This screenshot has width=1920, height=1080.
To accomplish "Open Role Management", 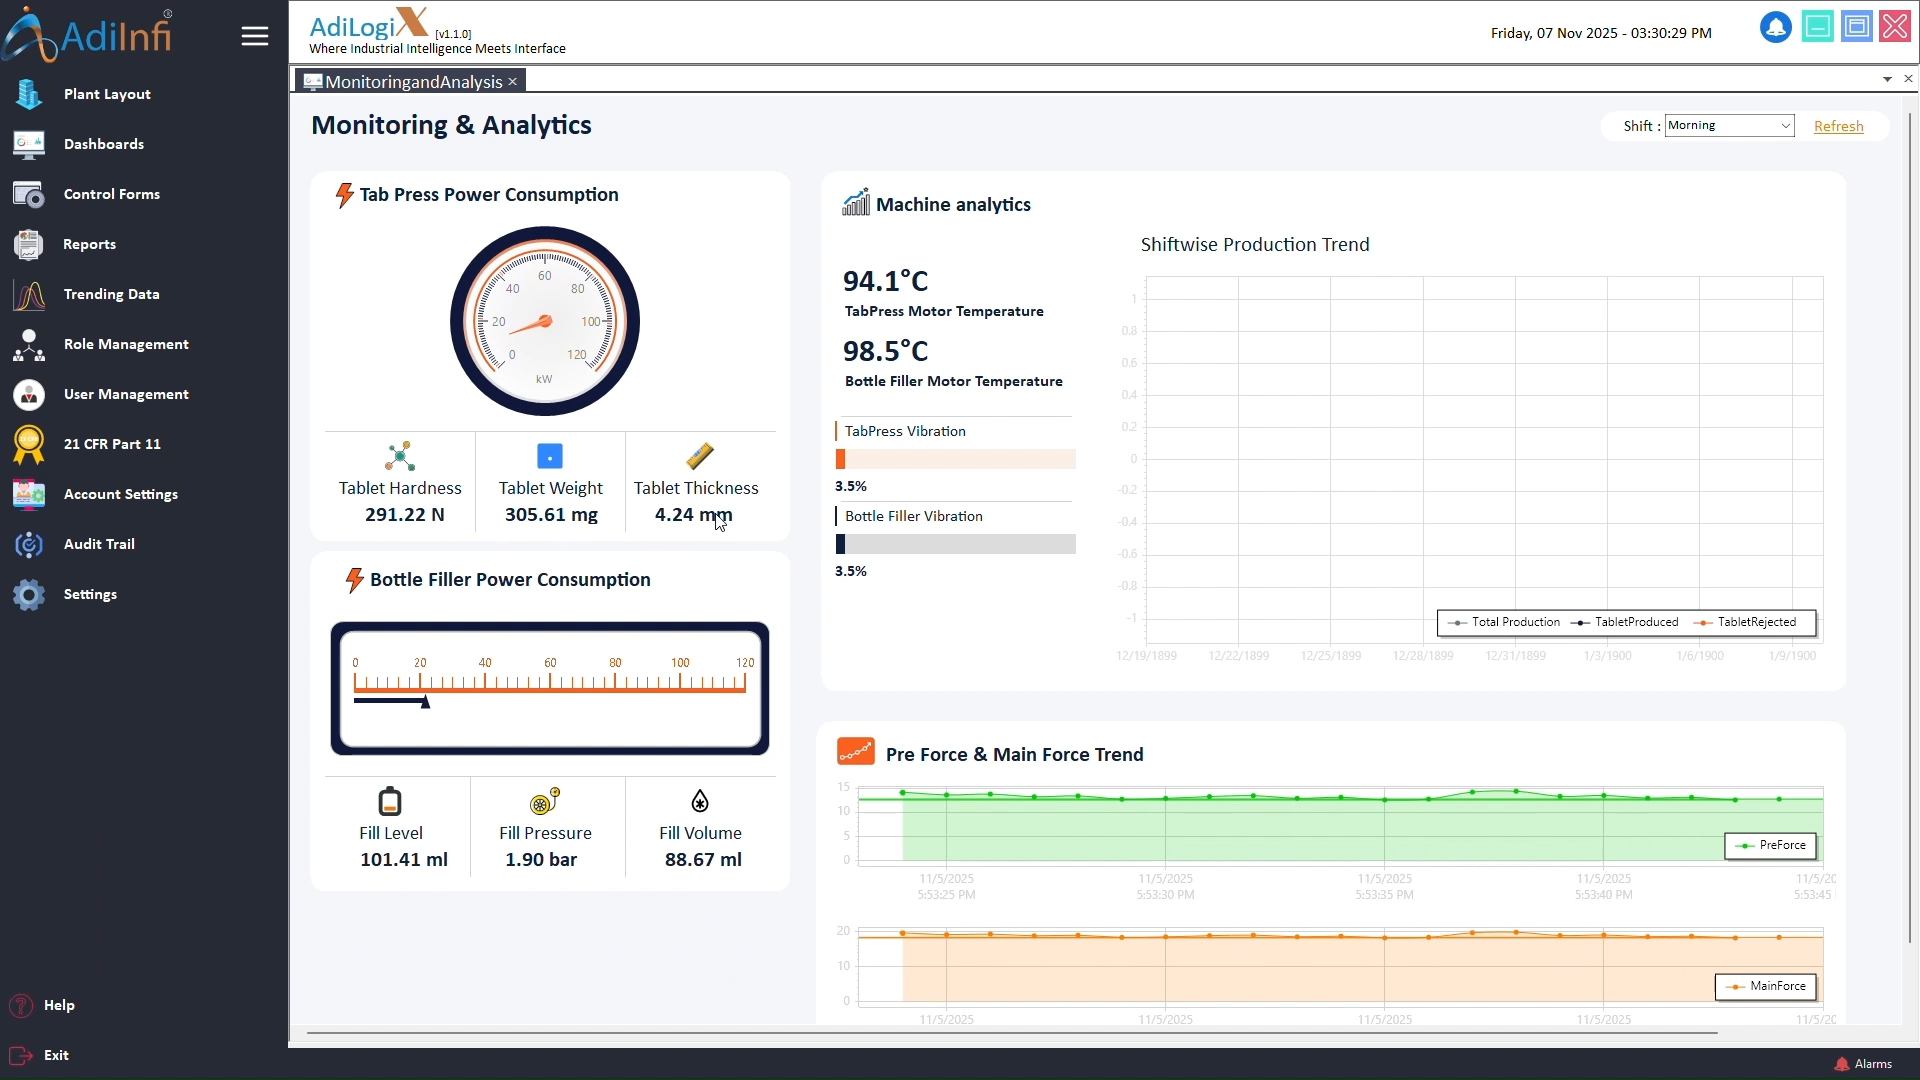I will tap(126, 344).
